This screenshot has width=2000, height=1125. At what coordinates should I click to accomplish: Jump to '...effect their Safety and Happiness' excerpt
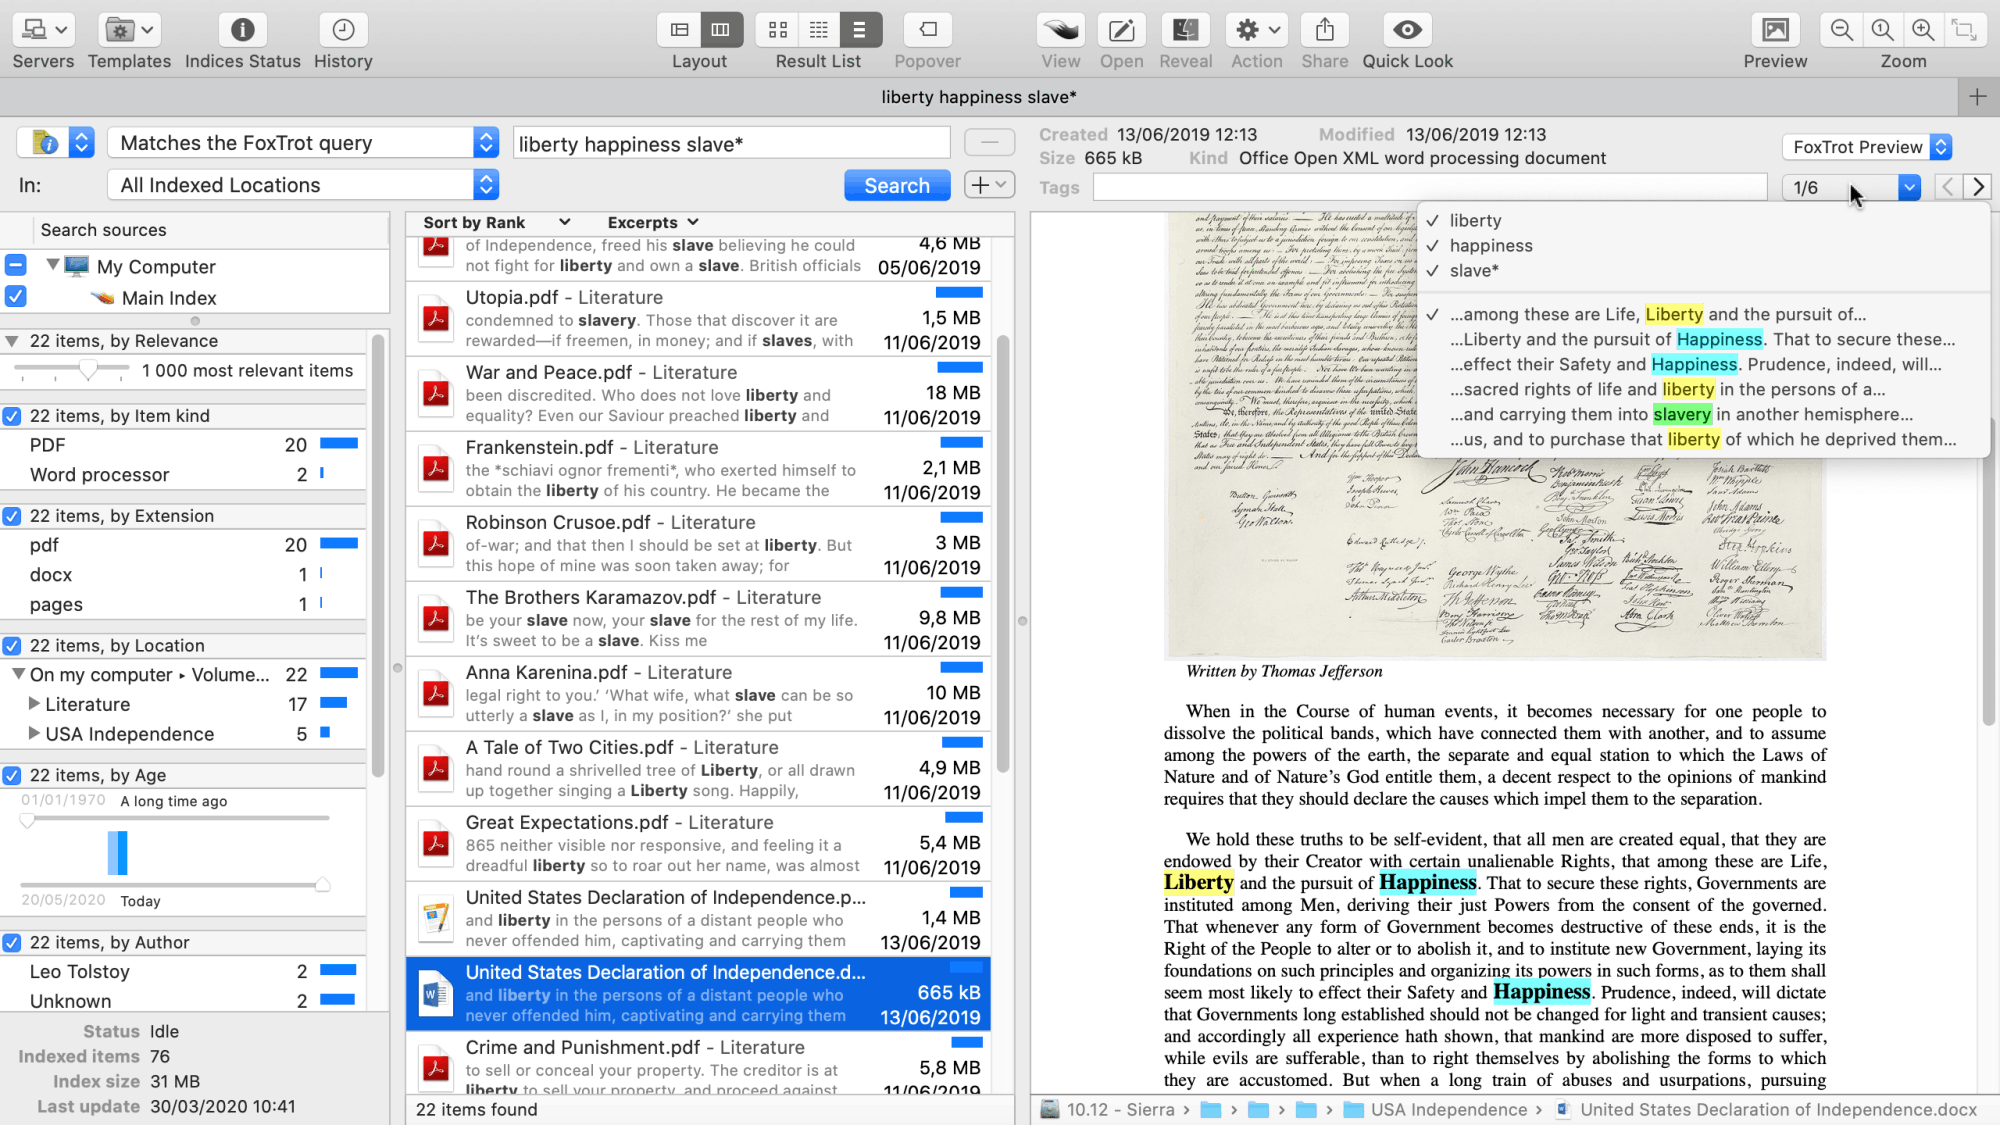1695,364
